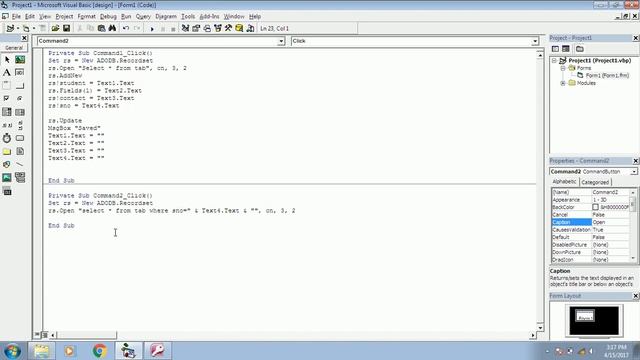Click the Full Module View button

tap(45, 335)
